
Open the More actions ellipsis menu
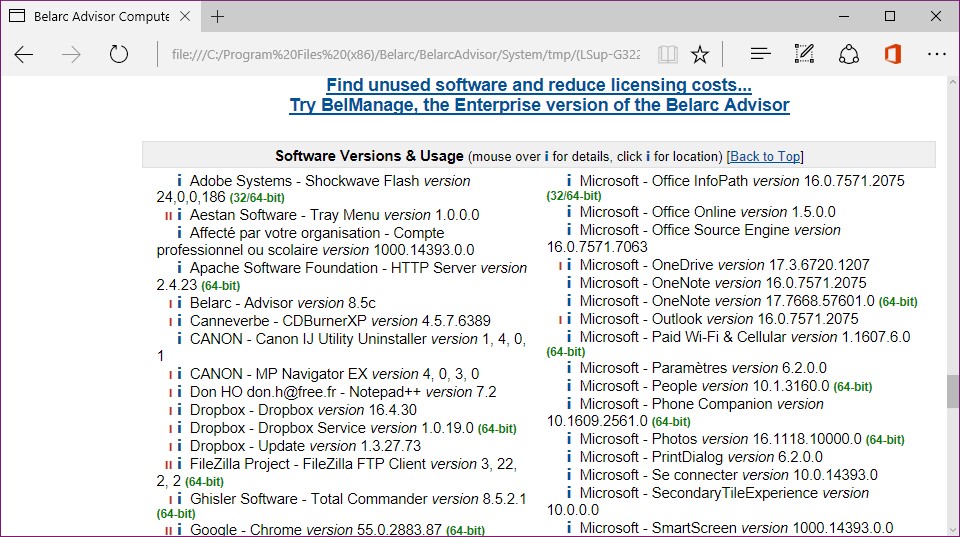click(x=936, y=54)
